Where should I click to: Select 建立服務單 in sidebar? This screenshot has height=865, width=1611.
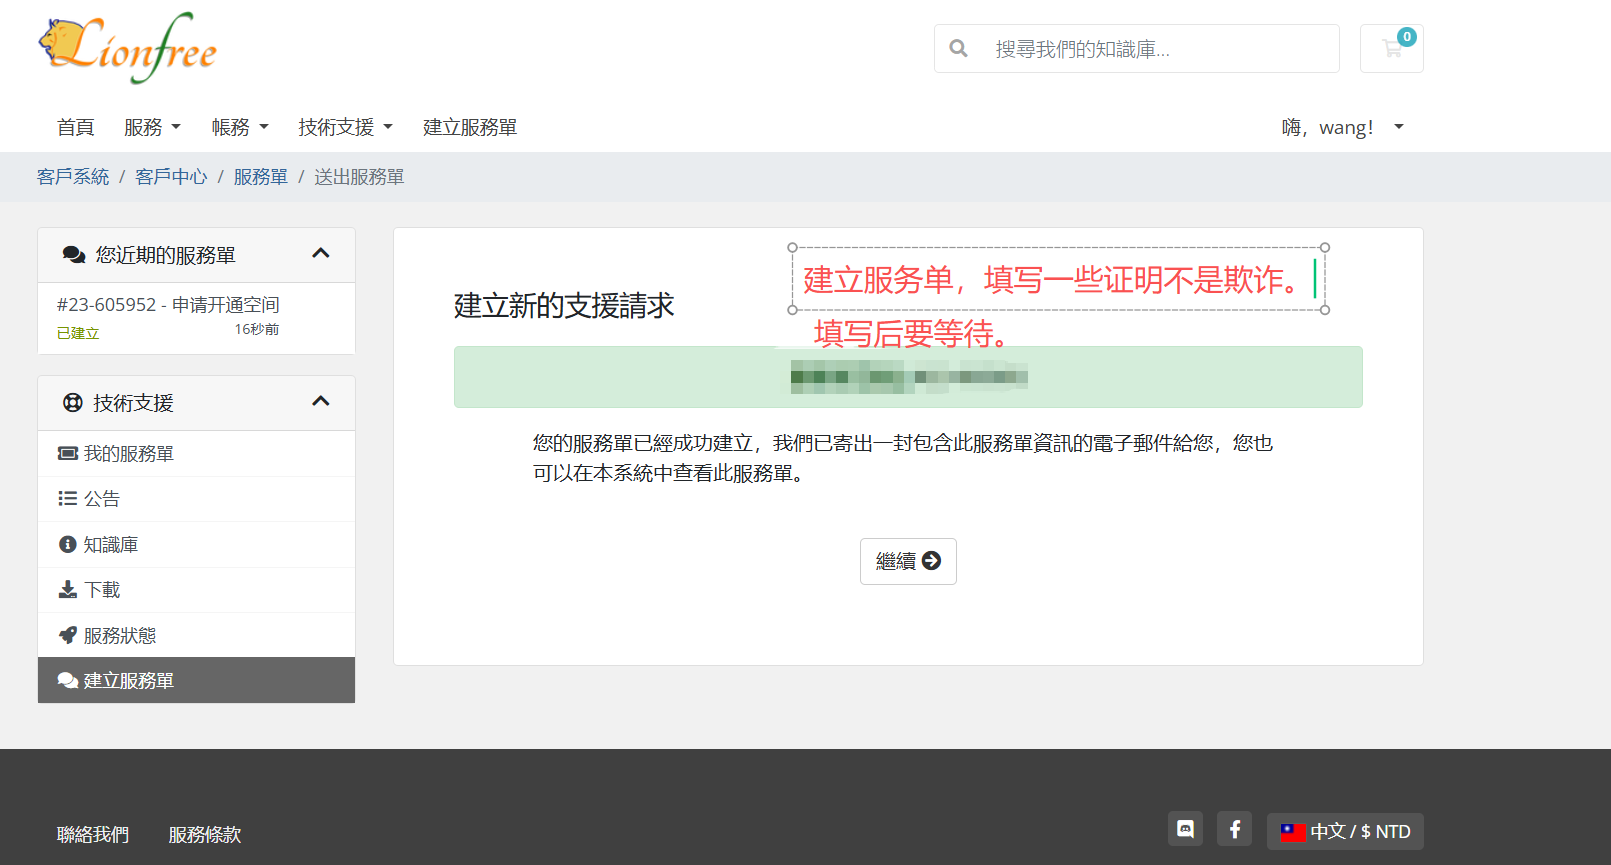click(196, 680)
